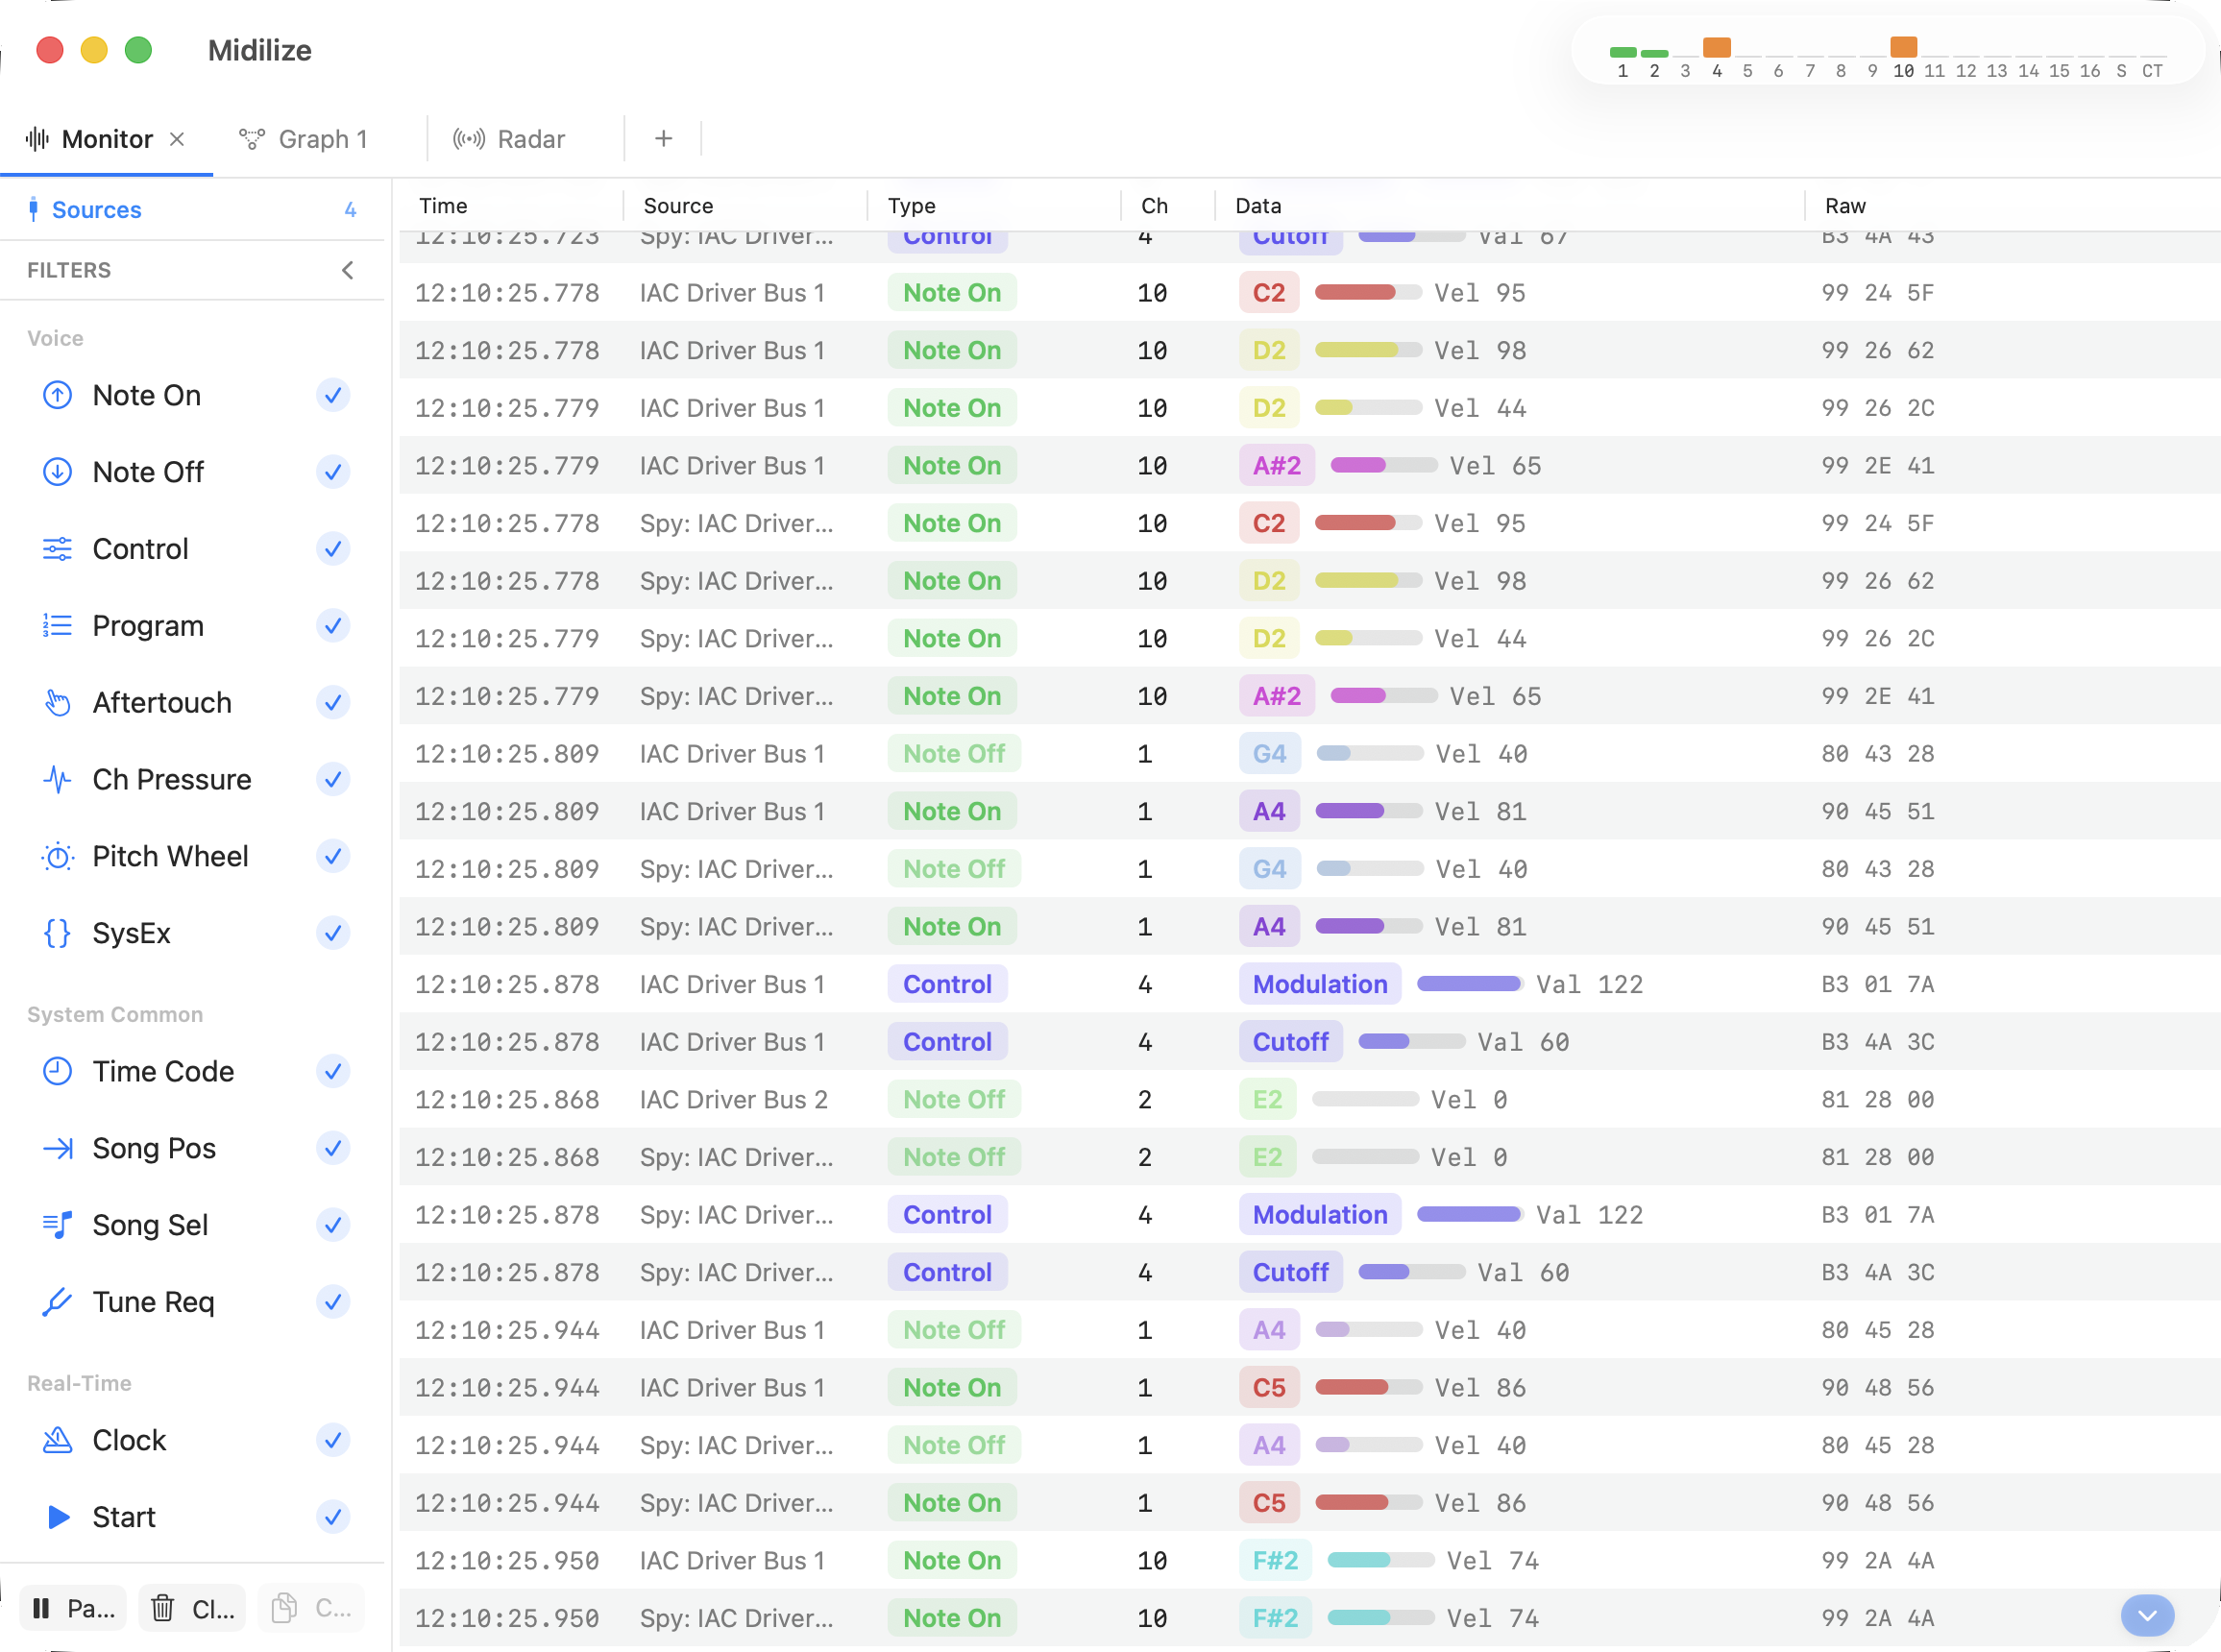Viewport: 2221px width, 1652px height.
Task: Toggle the Note On filter checkbox
Action: click(333, 395)
